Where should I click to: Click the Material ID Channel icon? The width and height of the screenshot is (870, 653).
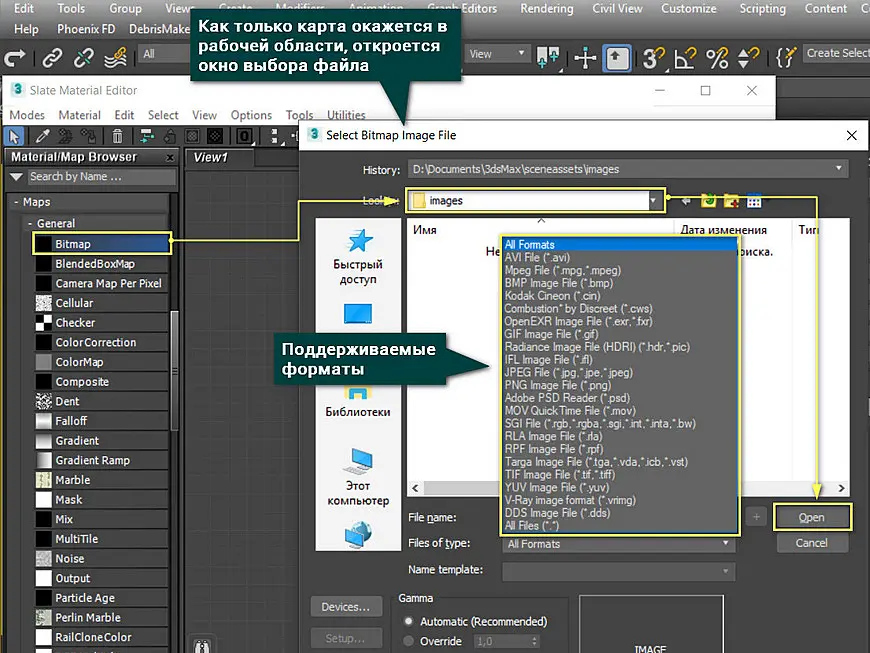(244, 135)
